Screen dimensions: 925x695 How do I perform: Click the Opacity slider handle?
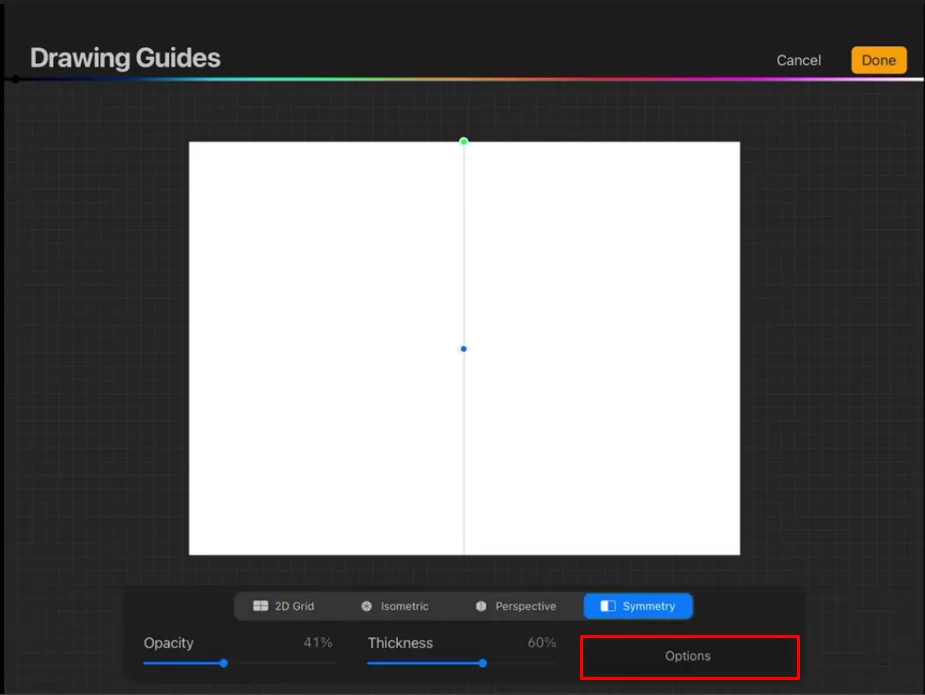[x=224, y=663]
